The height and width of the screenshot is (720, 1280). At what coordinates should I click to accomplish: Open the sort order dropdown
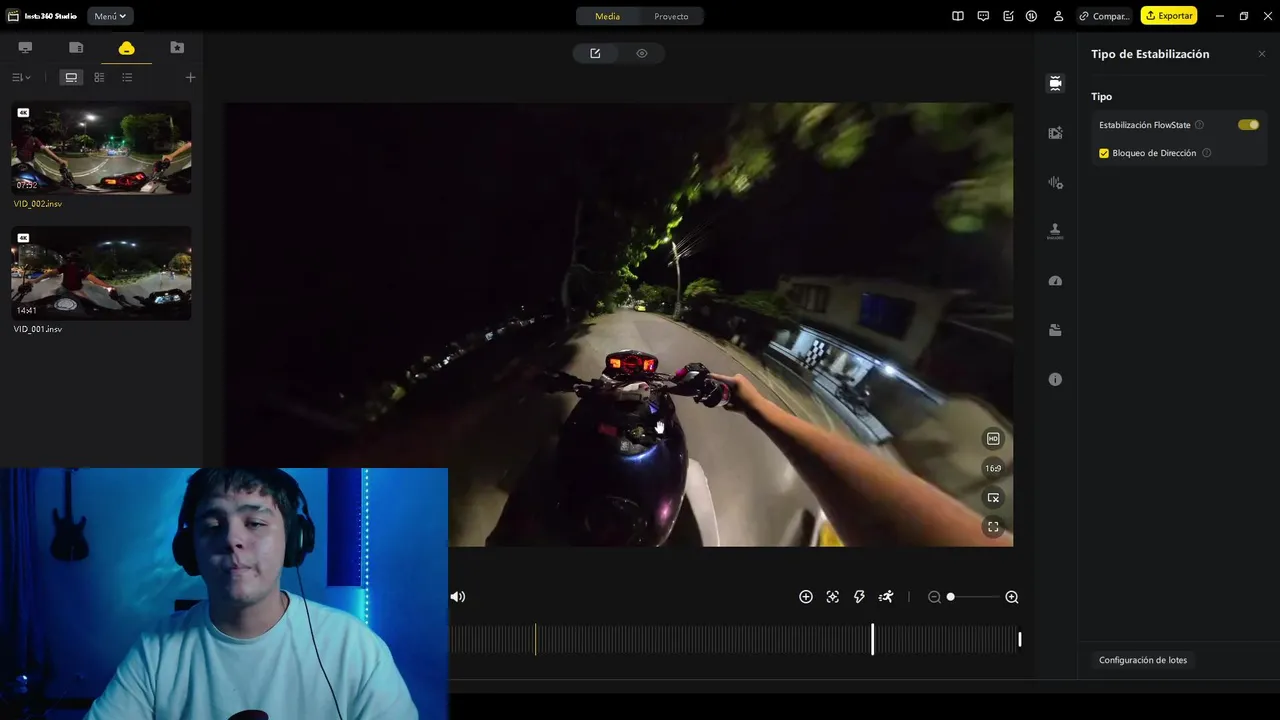(21, 77)
